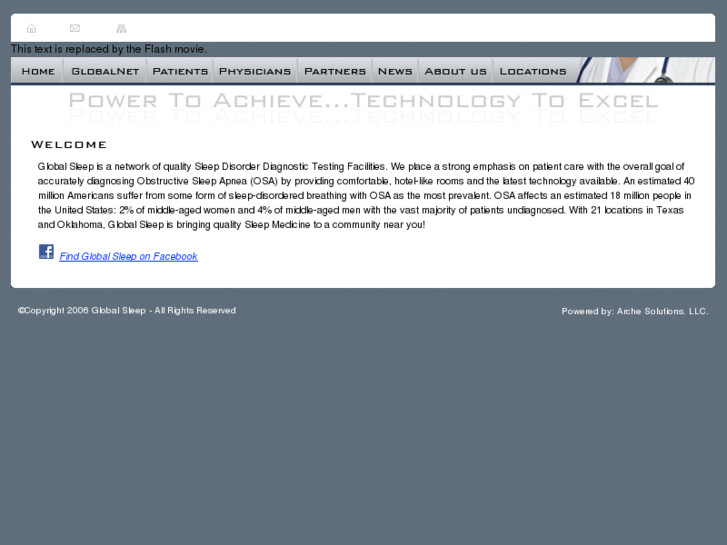The width and height of the screenshot is (727, 545).
Task: Follow the Find Global Sleep on Facebook link
Action: [128, 256]
